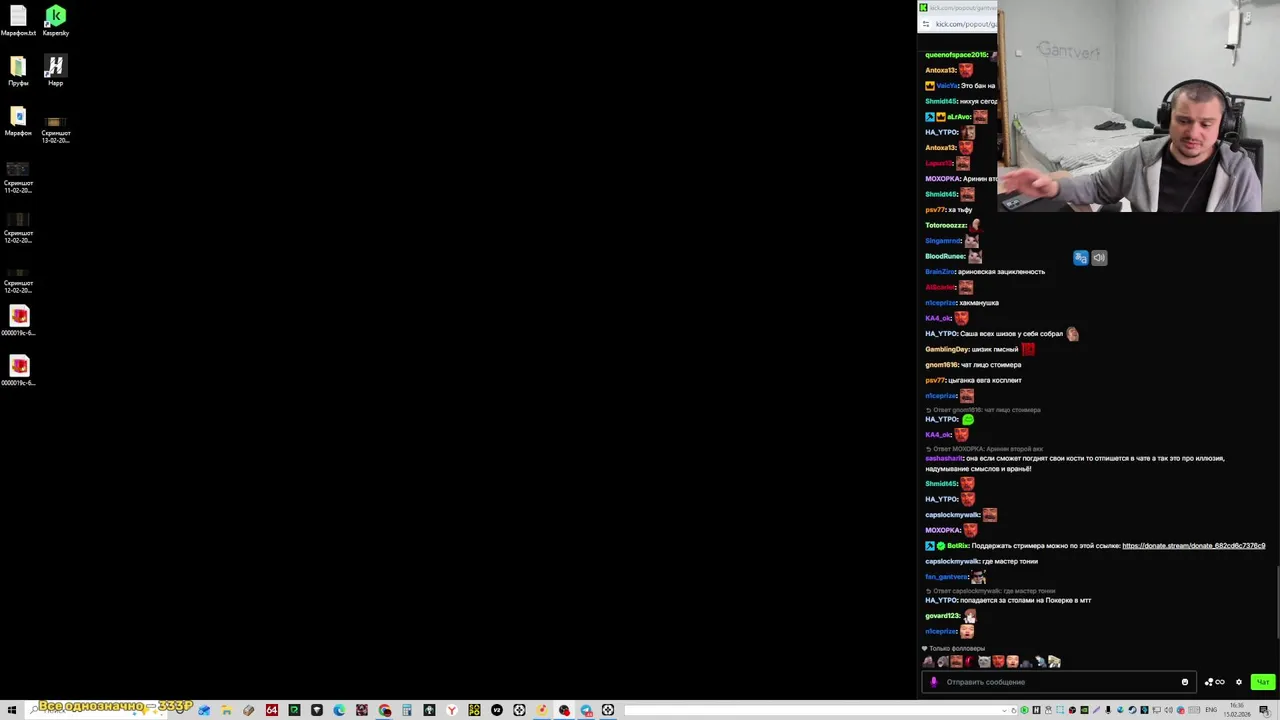Open the Calculator taskbar icon
1280x720 pixels.
[x=406, y=710]
